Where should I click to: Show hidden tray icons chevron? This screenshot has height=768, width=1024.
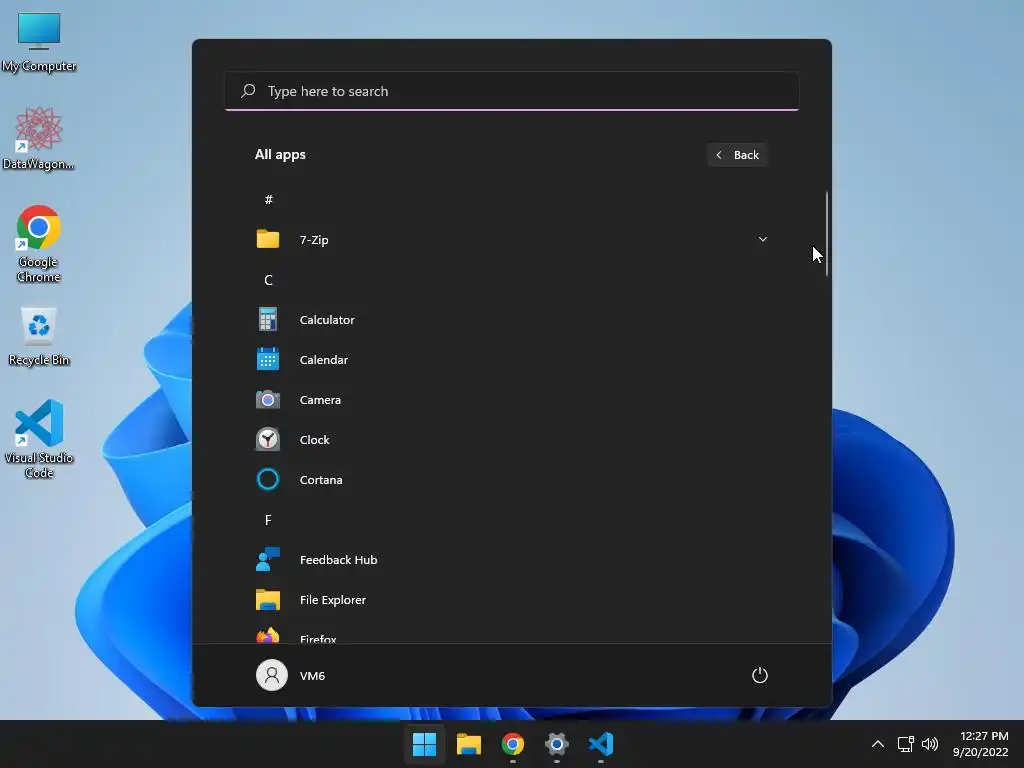click(x=878, y=744)
